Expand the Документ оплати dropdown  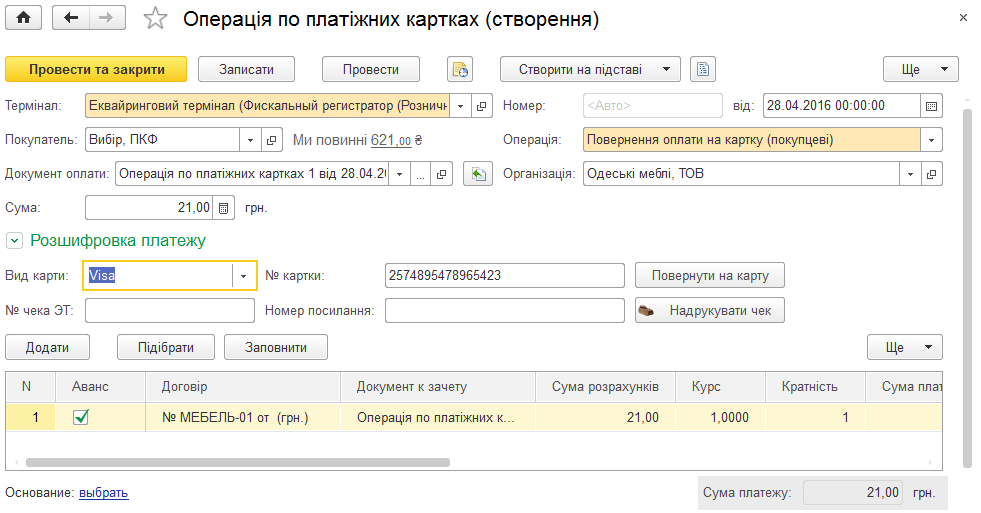point(399,174)
